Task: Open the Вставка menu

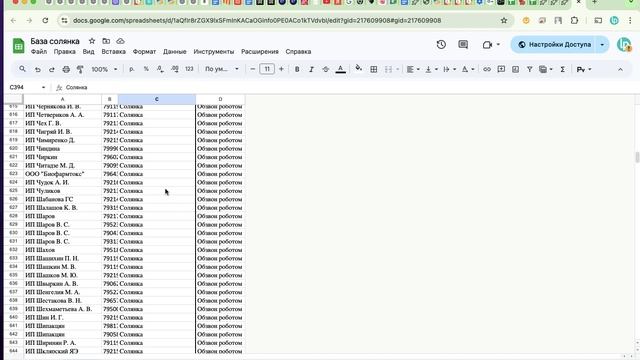Action: pyautogui.click(x=113, y=52)
